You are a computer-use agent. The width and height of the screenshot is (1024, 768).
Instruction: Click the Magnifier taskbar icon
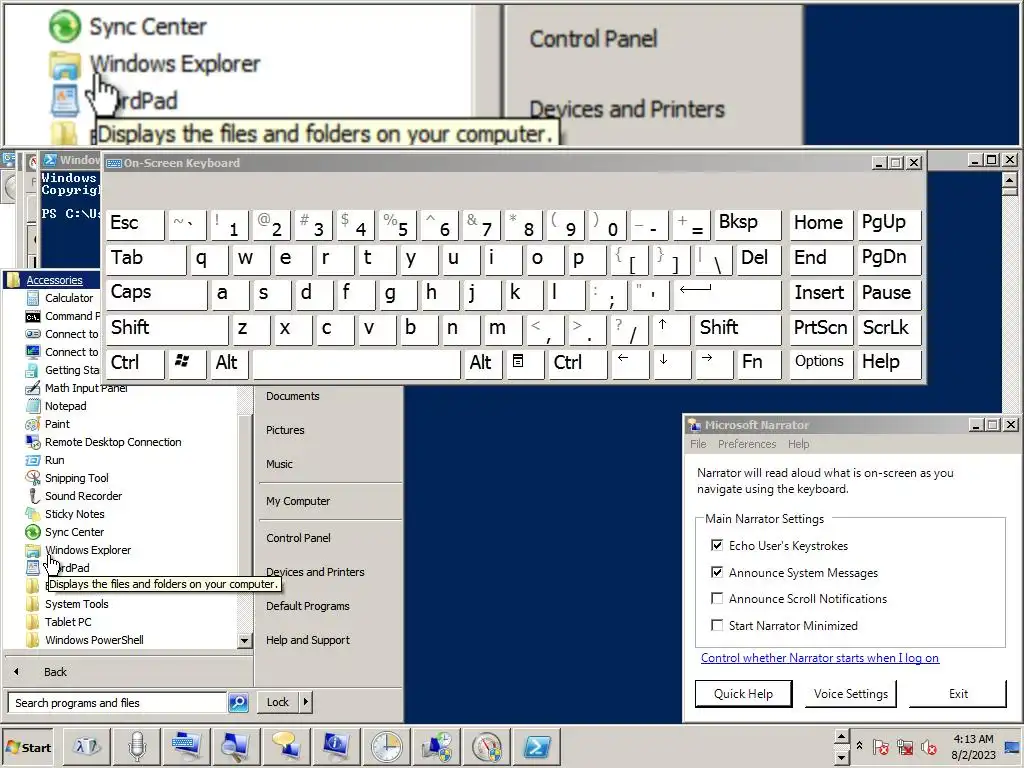click(x=235, y=746)
